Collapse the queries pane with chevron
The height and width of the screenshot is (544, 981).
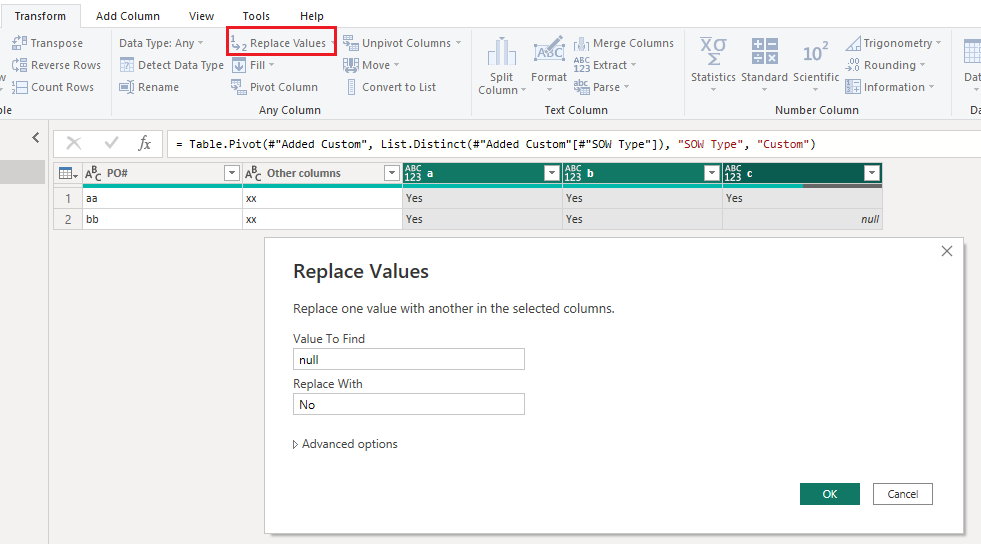[36, 137]
